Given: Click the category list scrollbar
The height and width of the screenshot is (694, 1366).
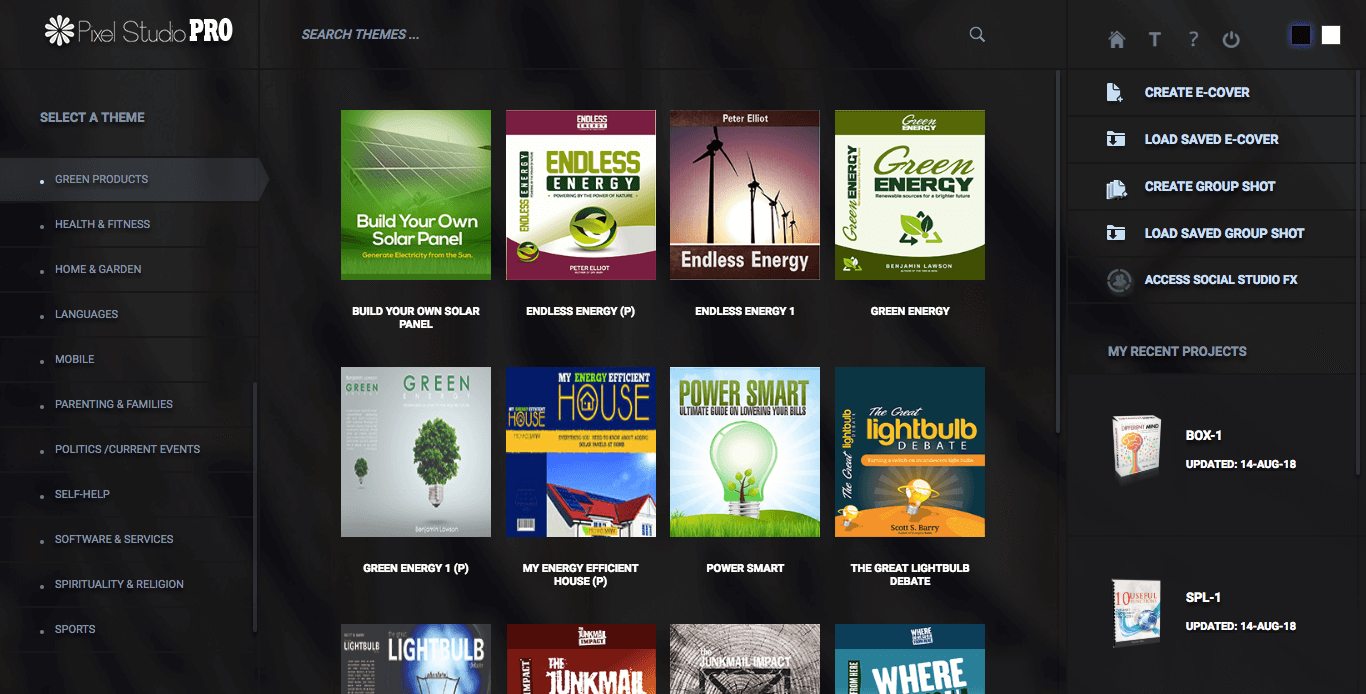Looking at the screenshot, I should [256, 506].
